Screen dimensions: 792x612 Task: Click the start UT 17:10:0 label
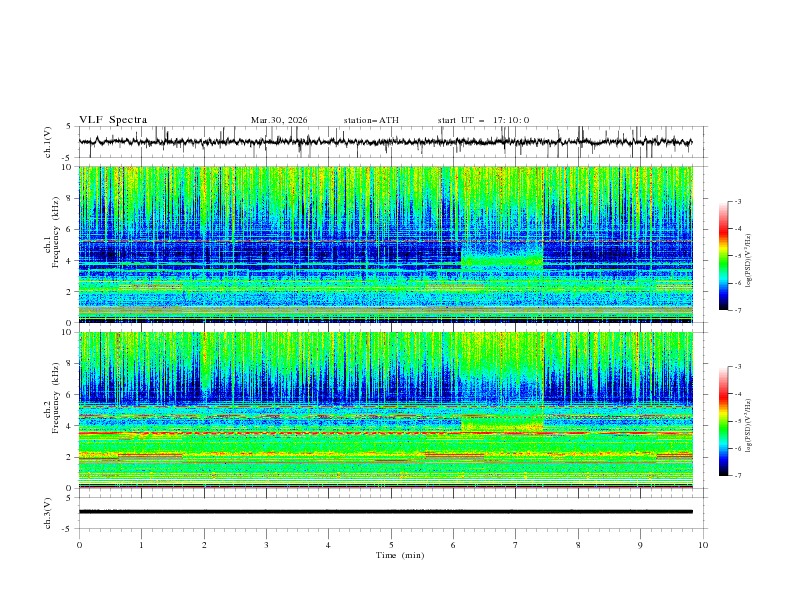pyautogui.click(x=483, y=120)
